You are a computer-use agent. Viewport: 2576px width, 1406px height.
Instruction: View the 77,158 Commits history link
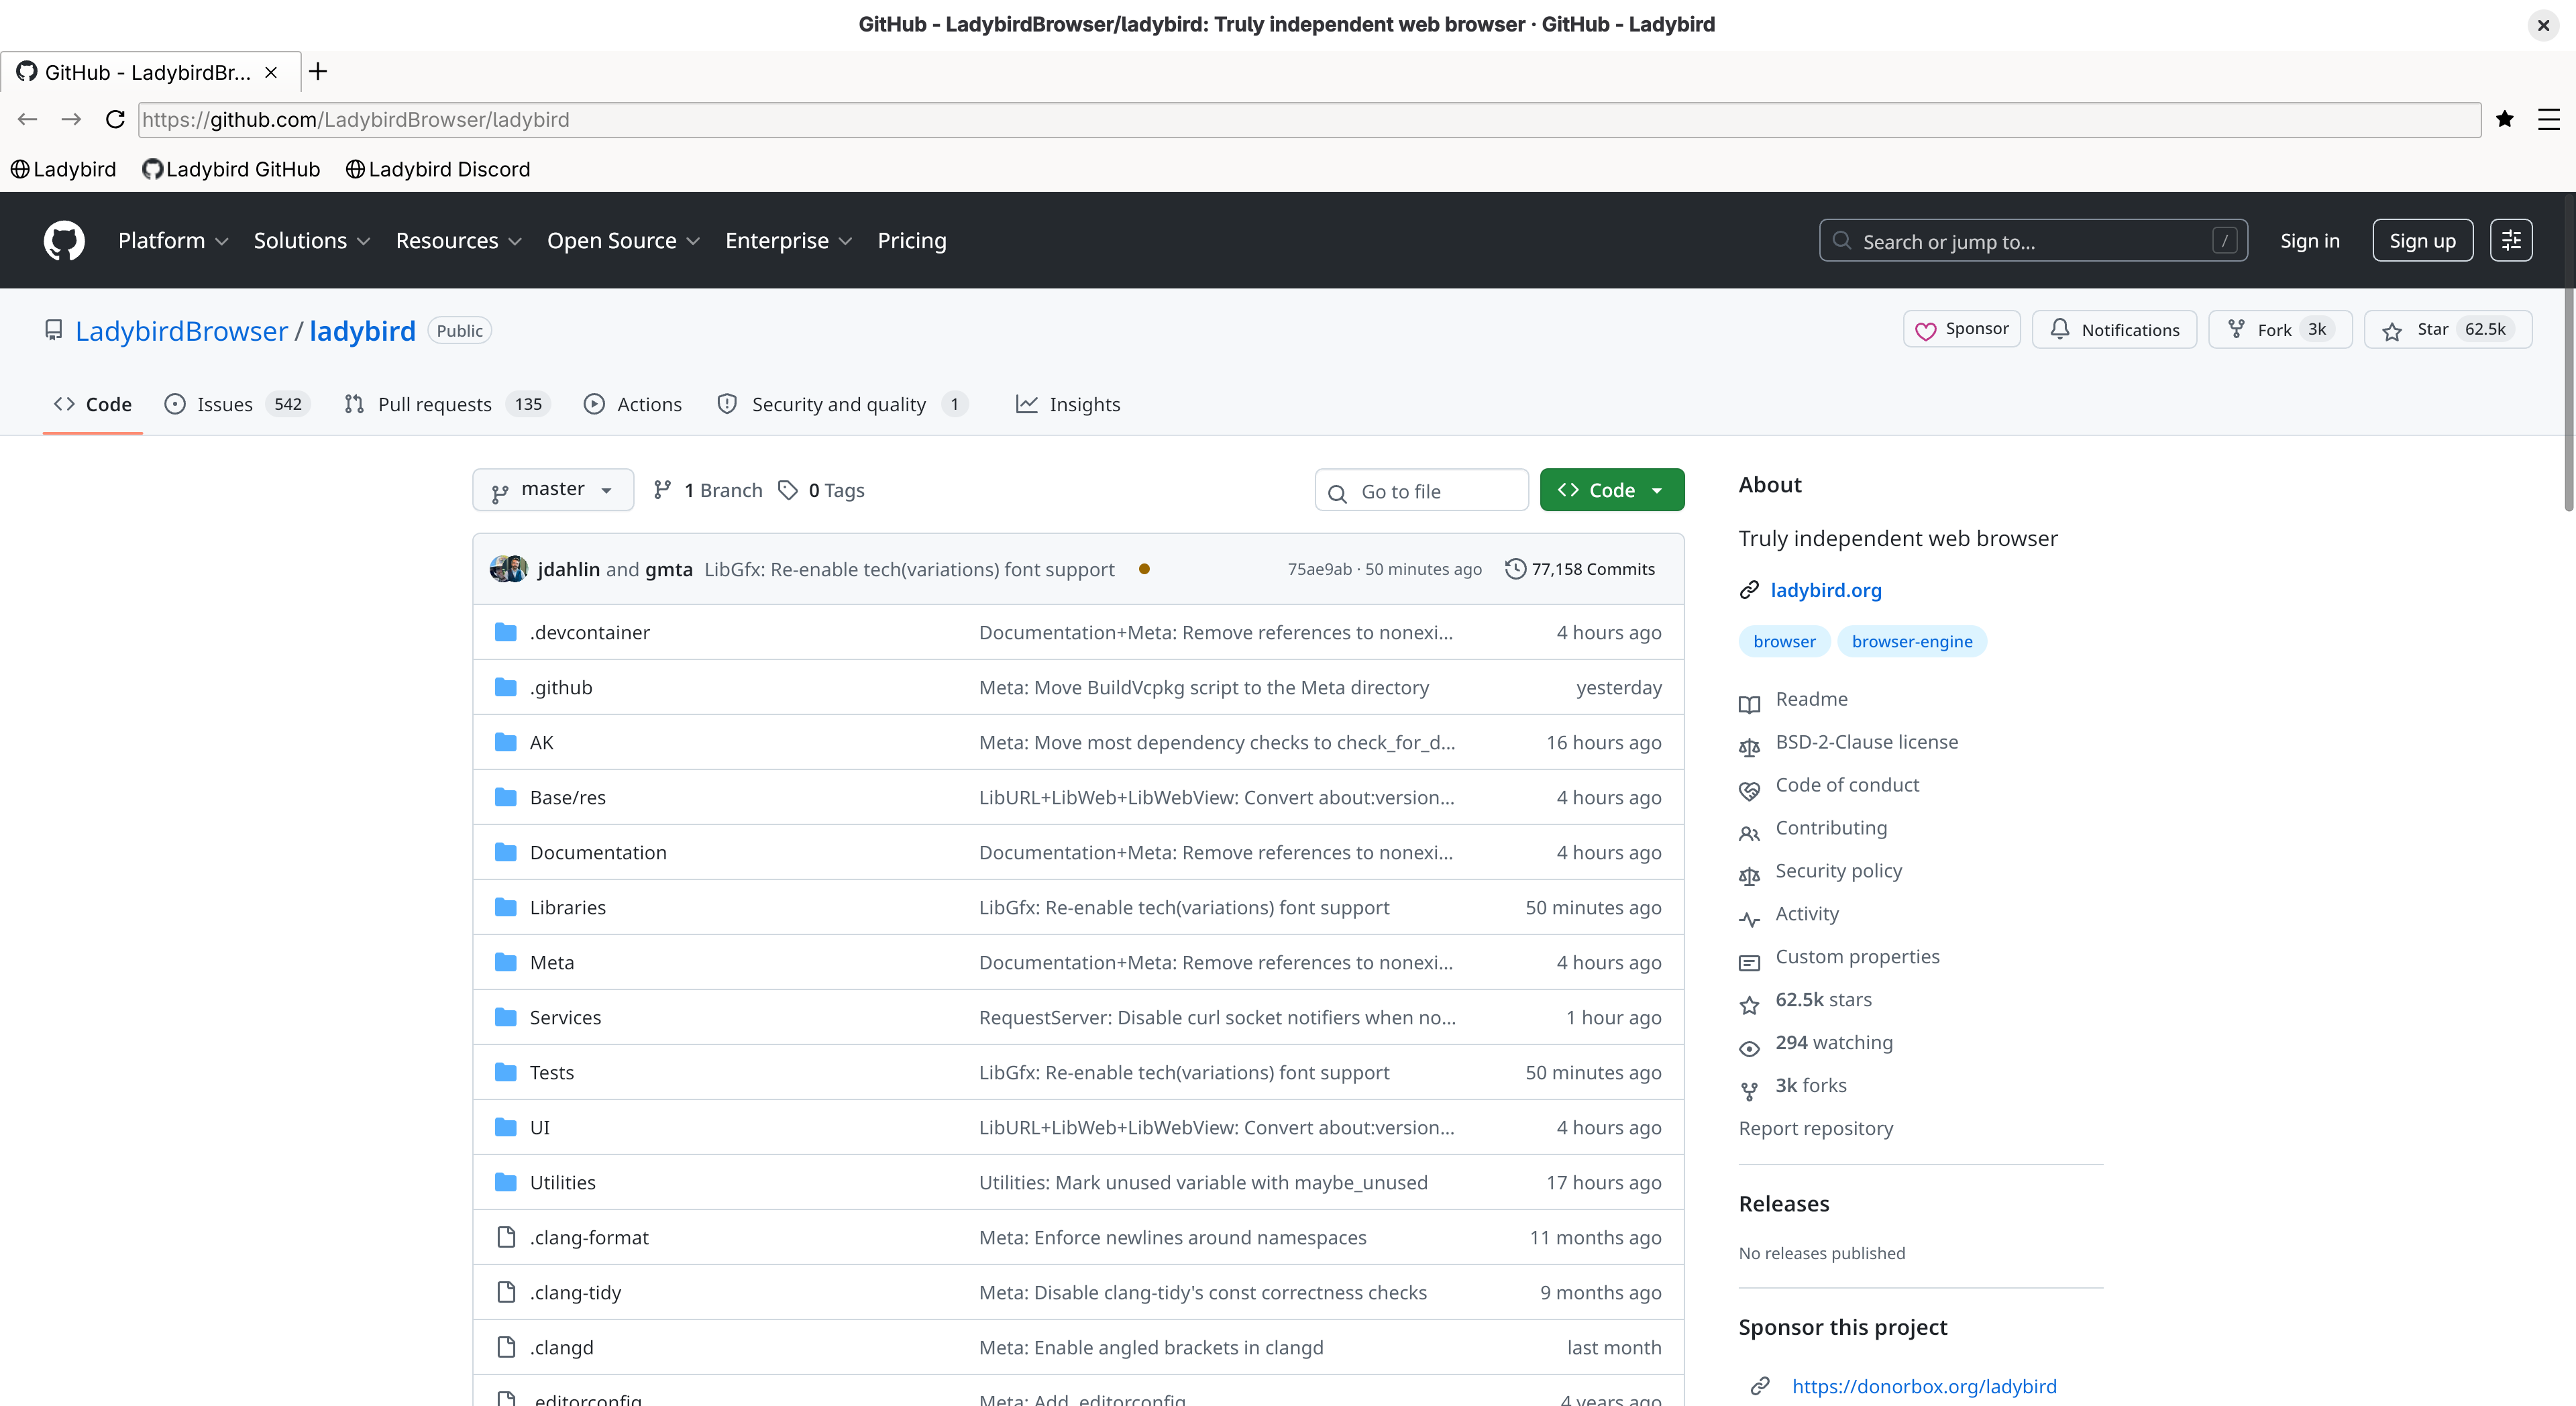[x=1581, y=568]
